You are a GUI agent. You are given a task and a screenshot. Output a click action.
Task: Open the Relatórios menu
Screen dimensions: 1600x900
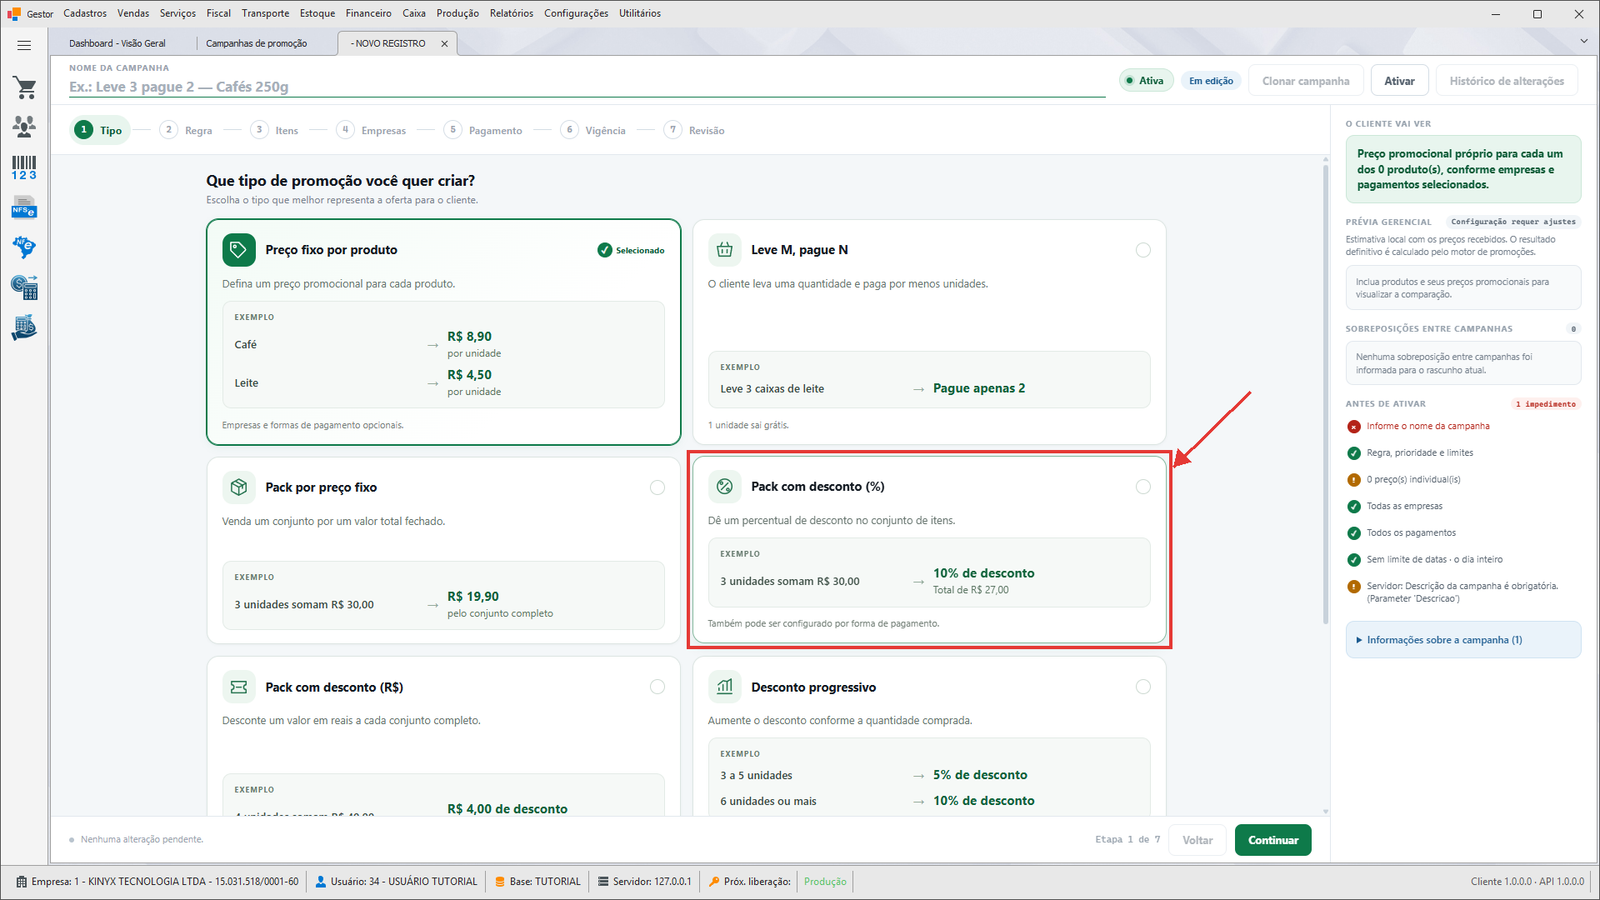(512, 13)
